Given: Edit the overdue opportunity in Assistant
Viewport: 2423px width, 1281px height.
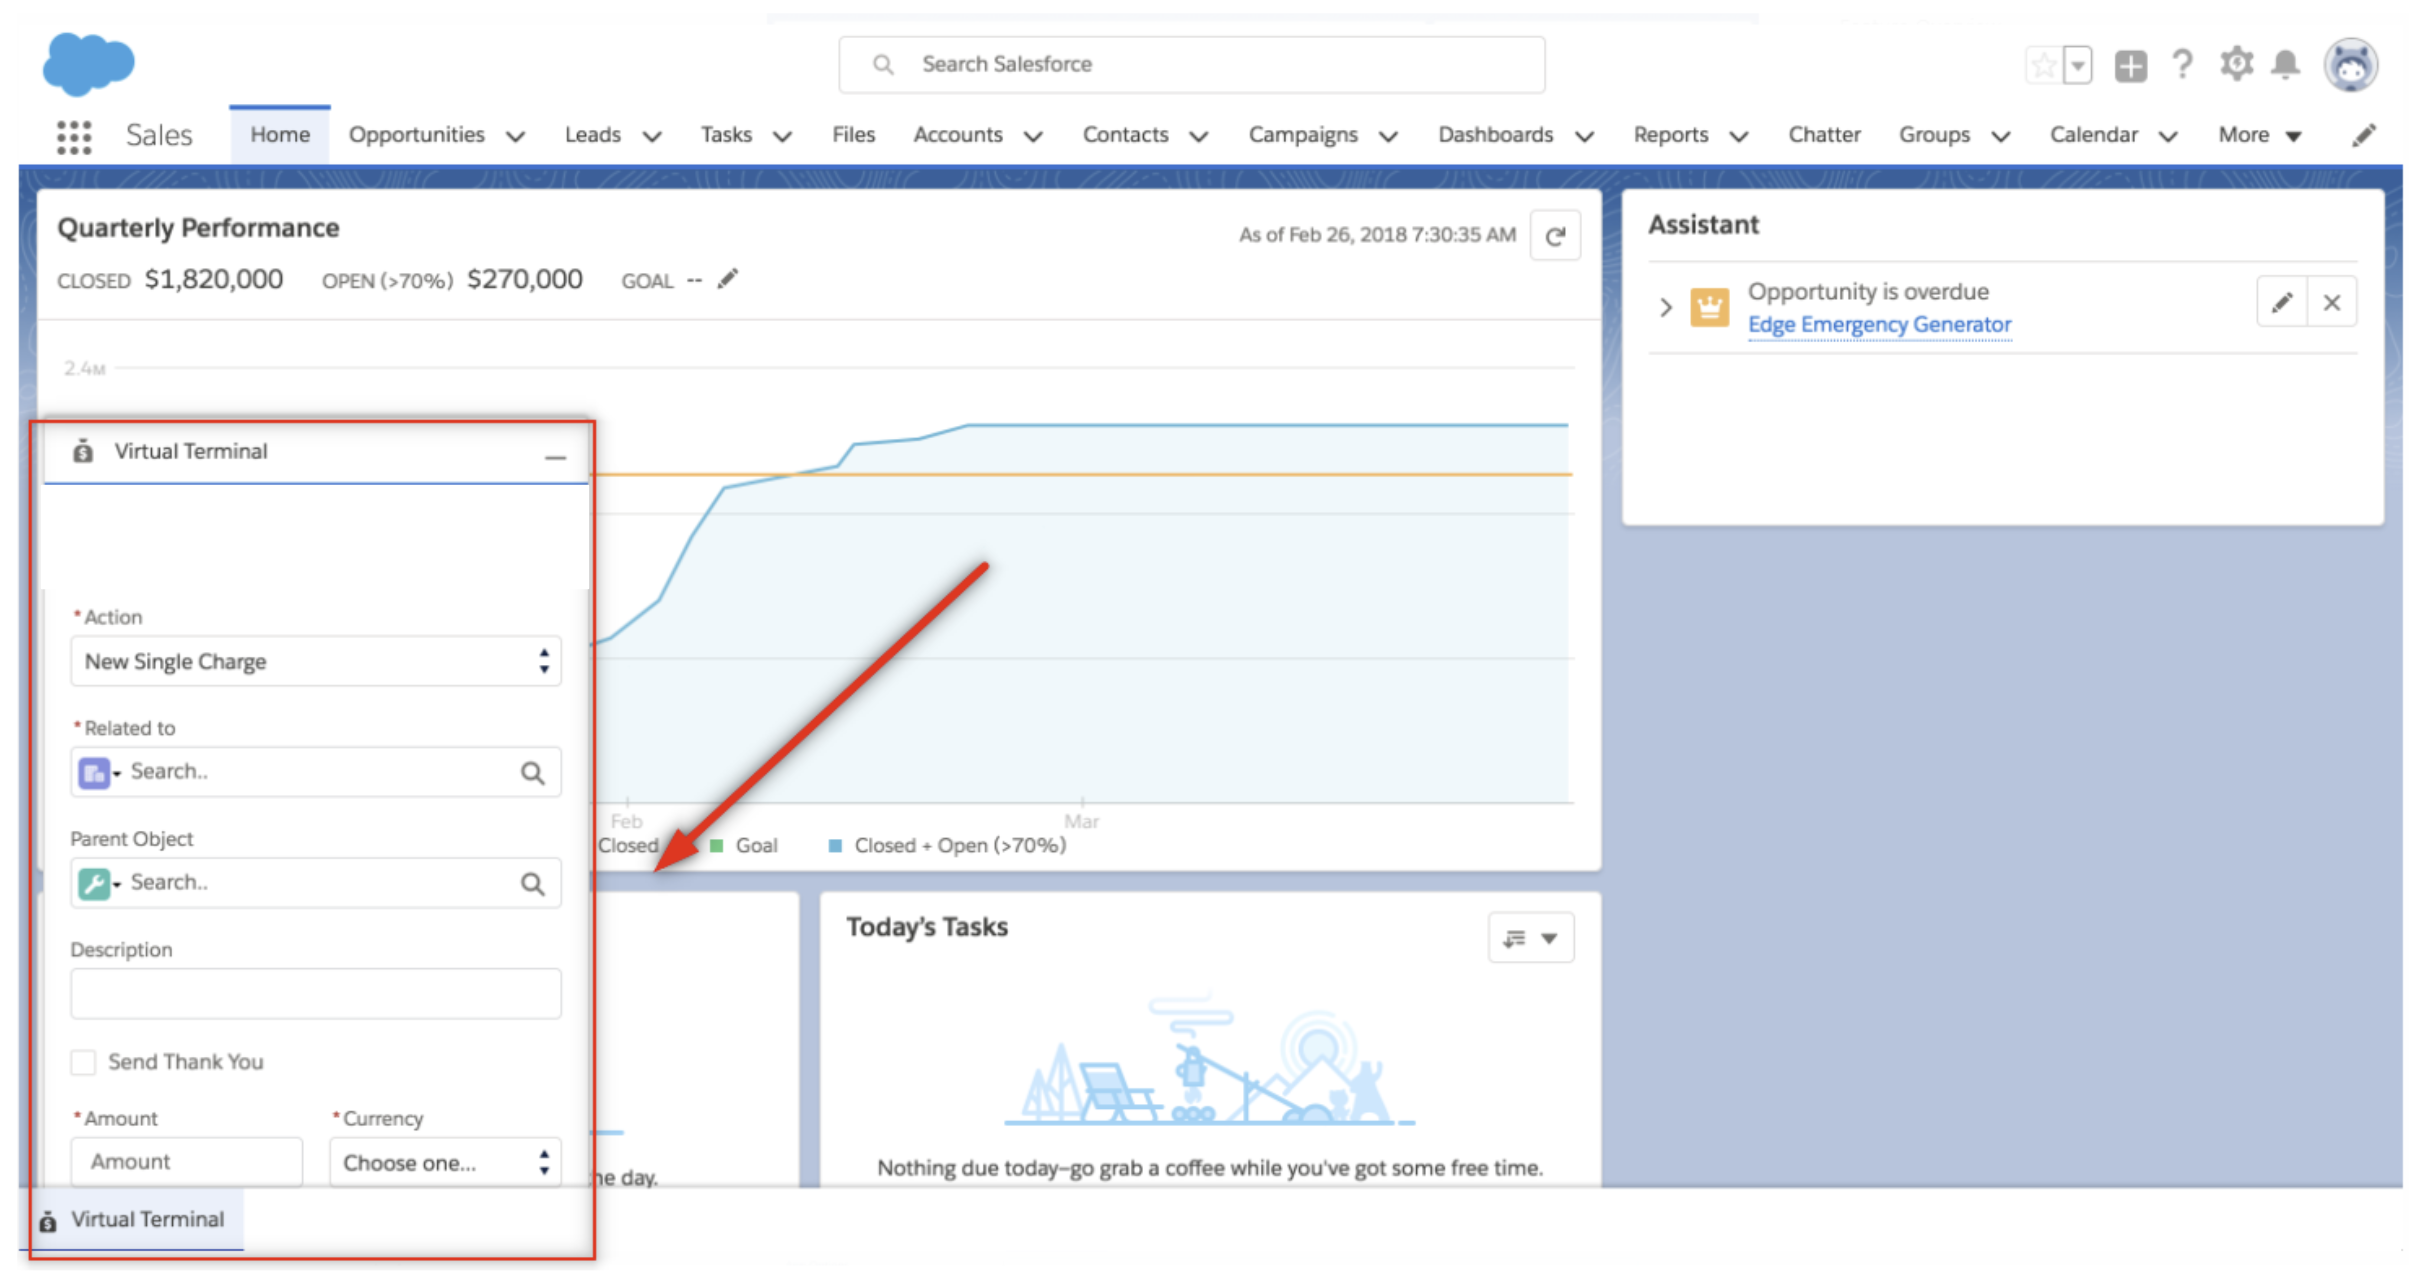Looking at the screenshot, I should pos(2282,302).
